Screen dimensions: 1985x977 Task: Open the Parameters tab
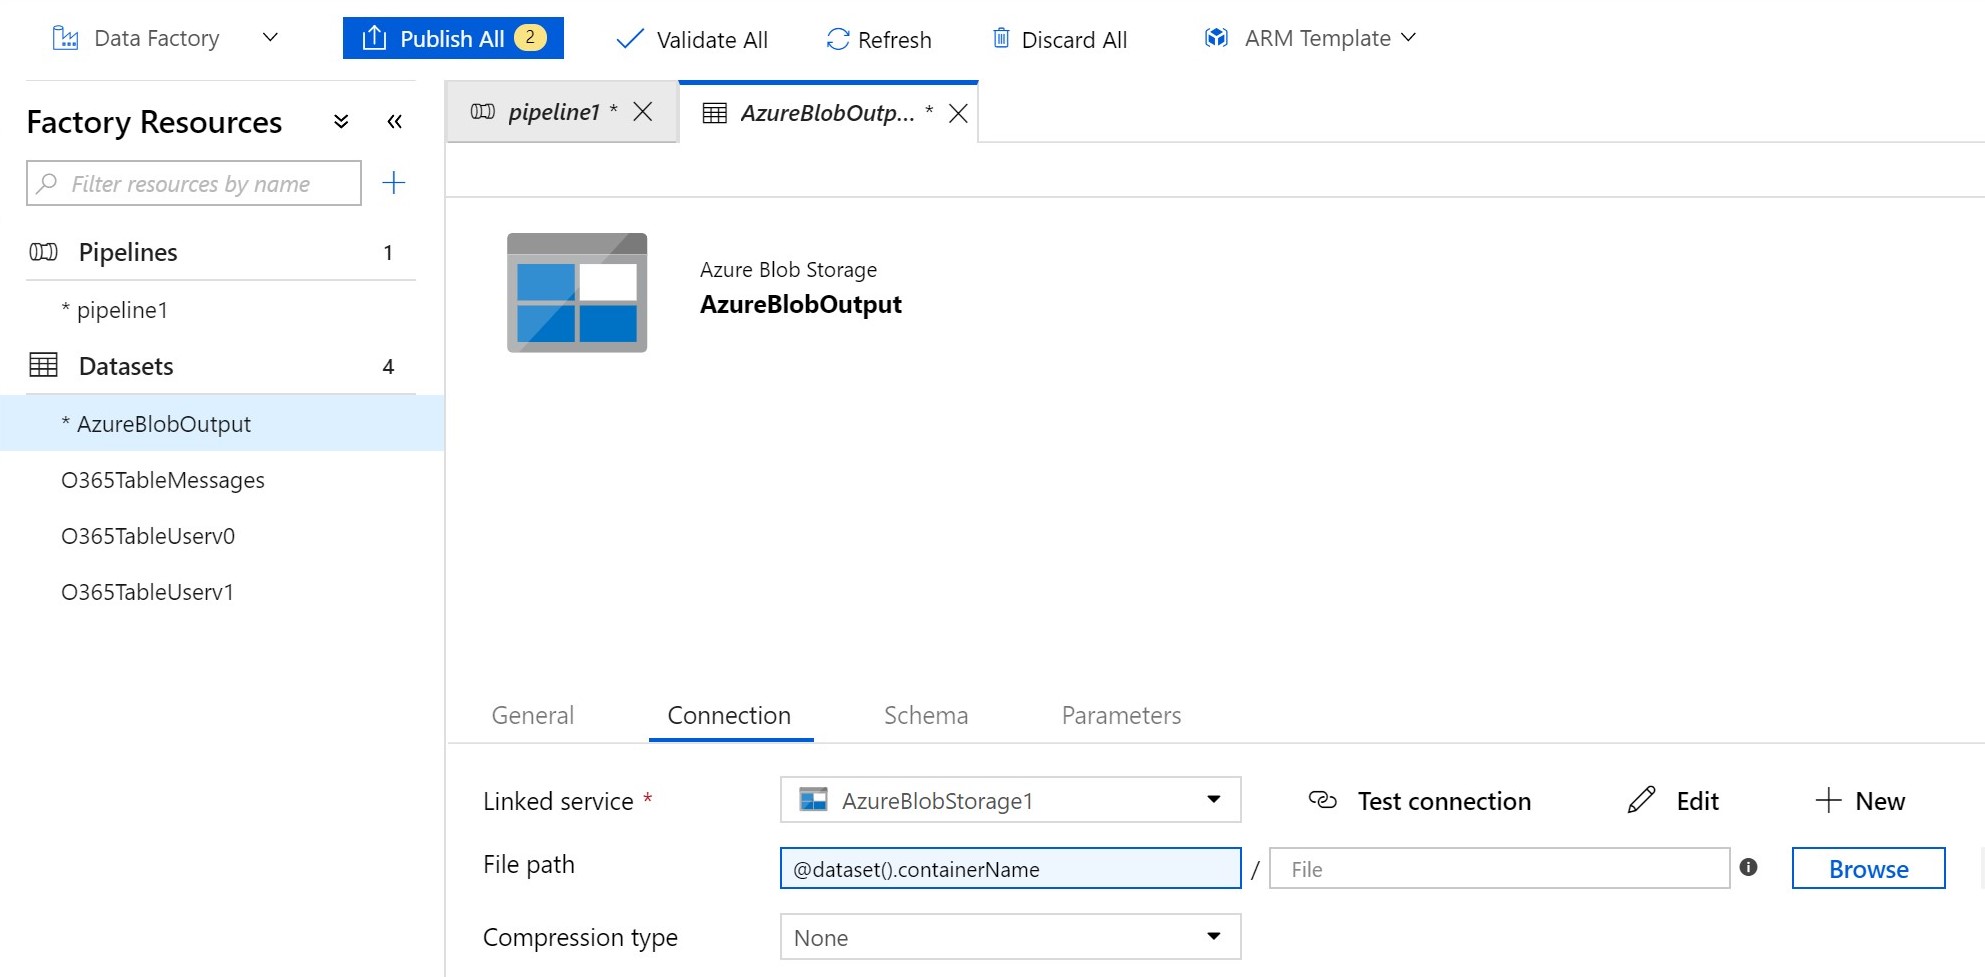[1121, 715]
